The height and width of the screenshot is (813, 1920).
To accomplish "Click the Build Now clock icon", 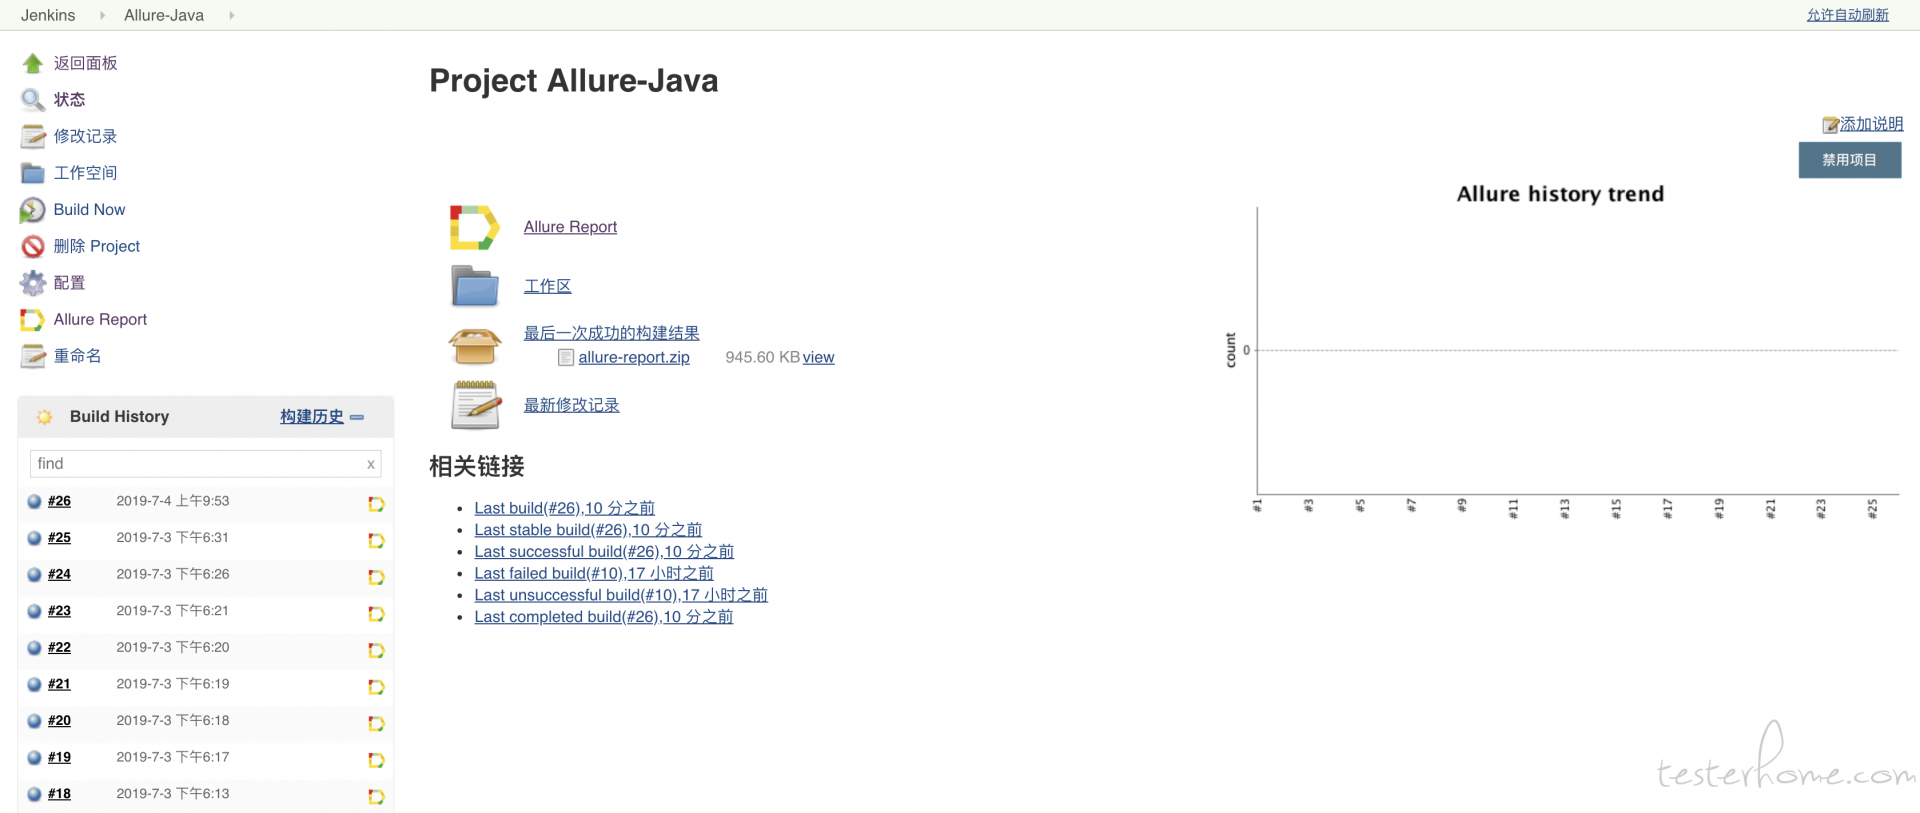I will [x=33, y=210].
